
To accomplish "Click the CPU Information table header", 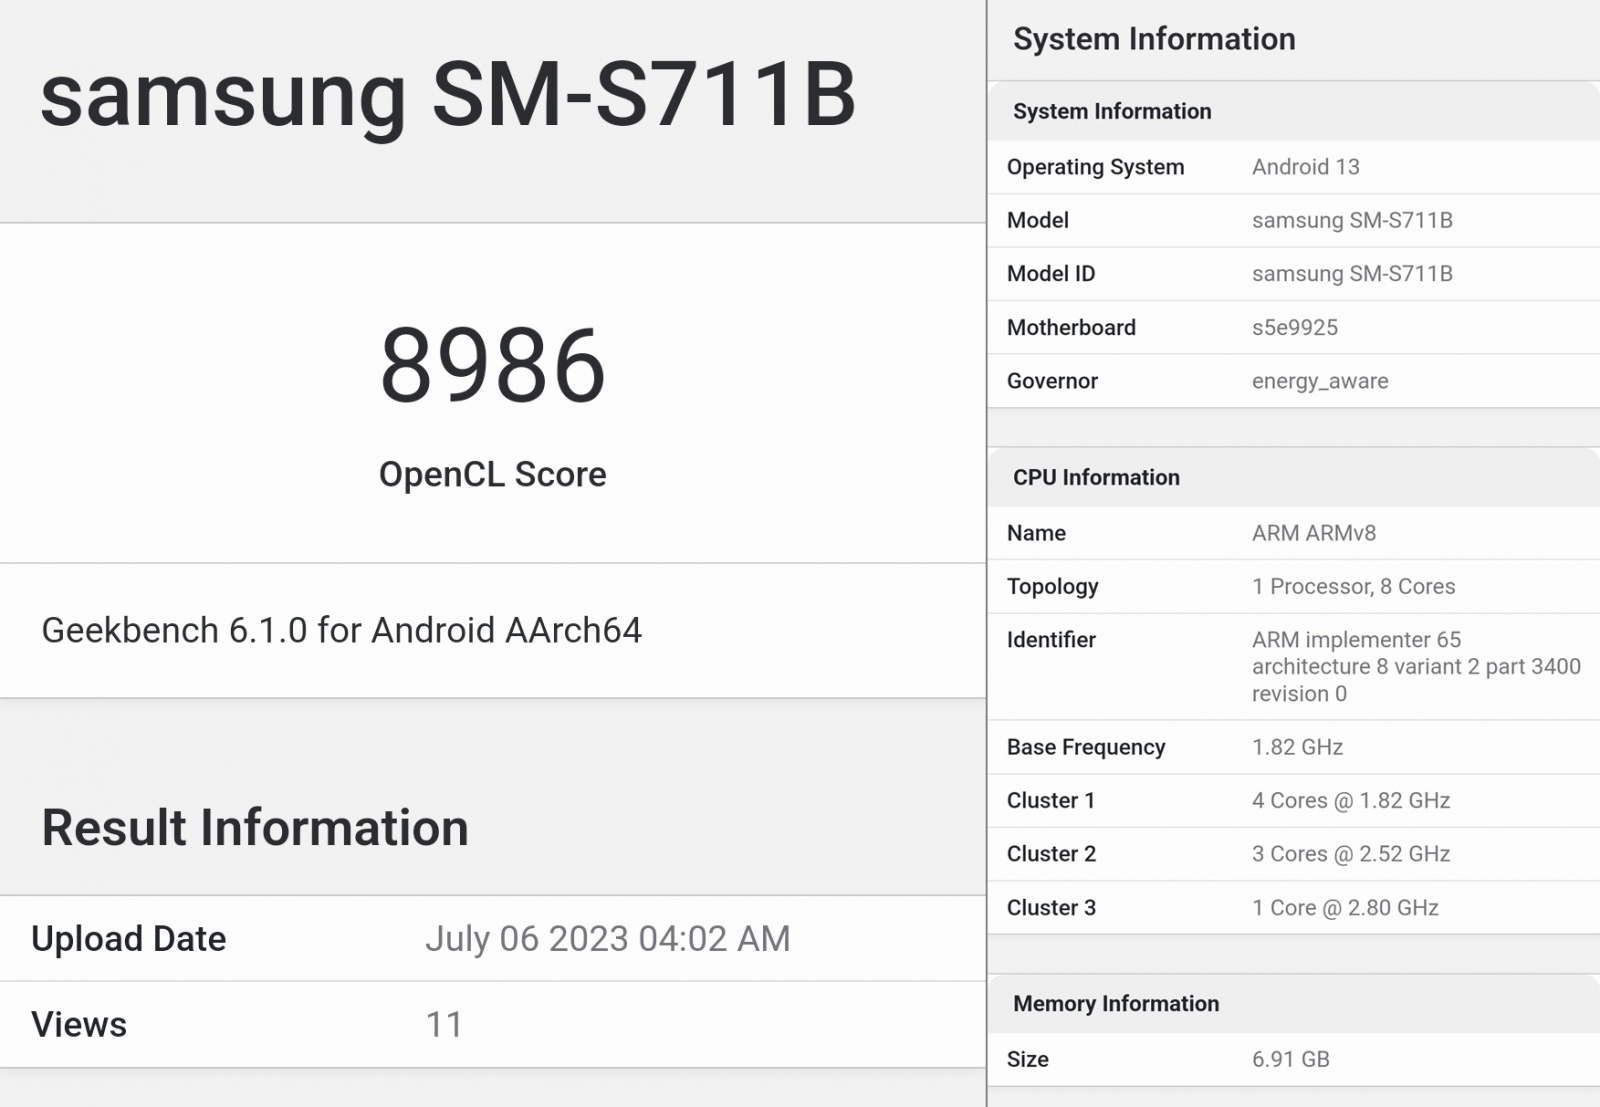I will coord(1096,477).
